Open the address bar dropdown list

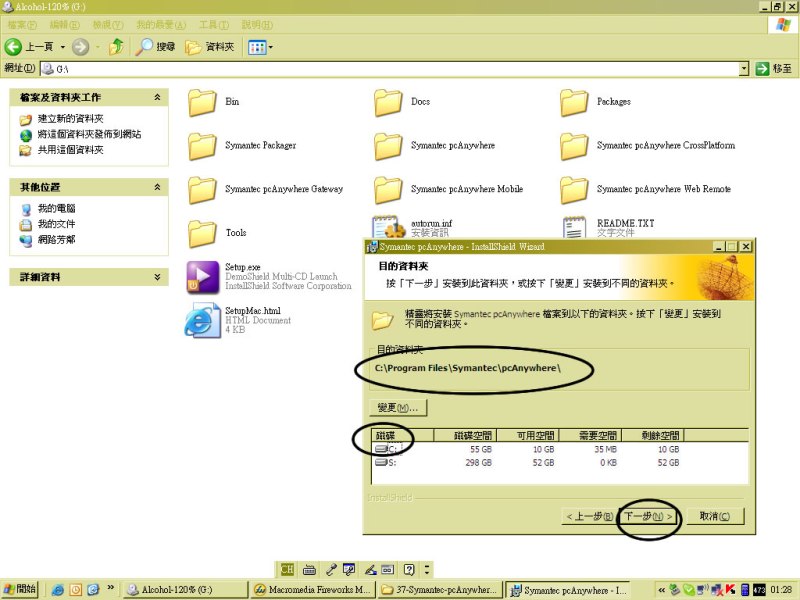tap(744, 68)
